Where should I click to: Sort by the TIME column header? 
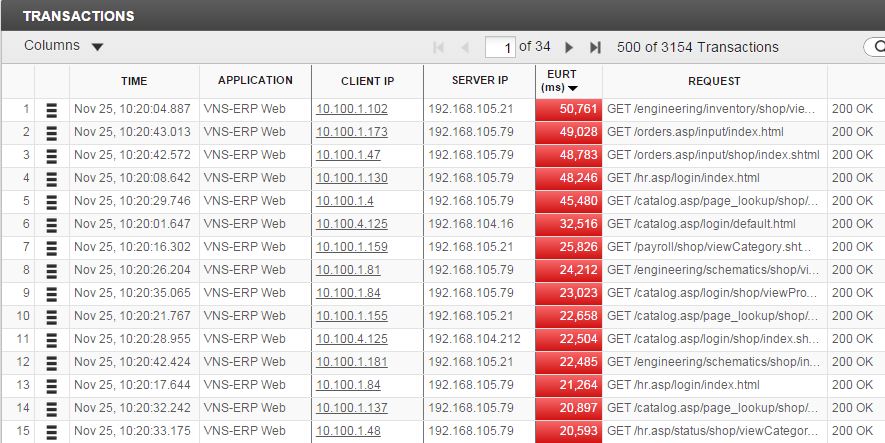click(134, 81)
